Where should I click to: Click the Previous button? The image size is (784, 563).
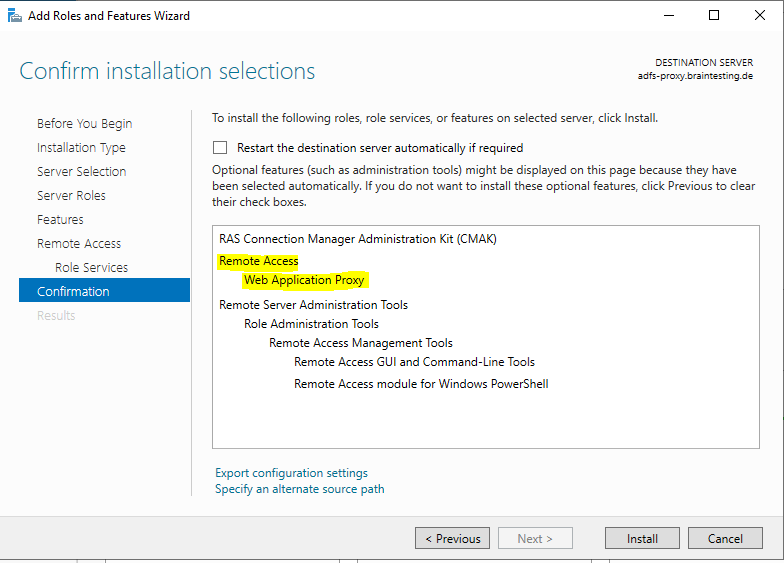(452, 538)
